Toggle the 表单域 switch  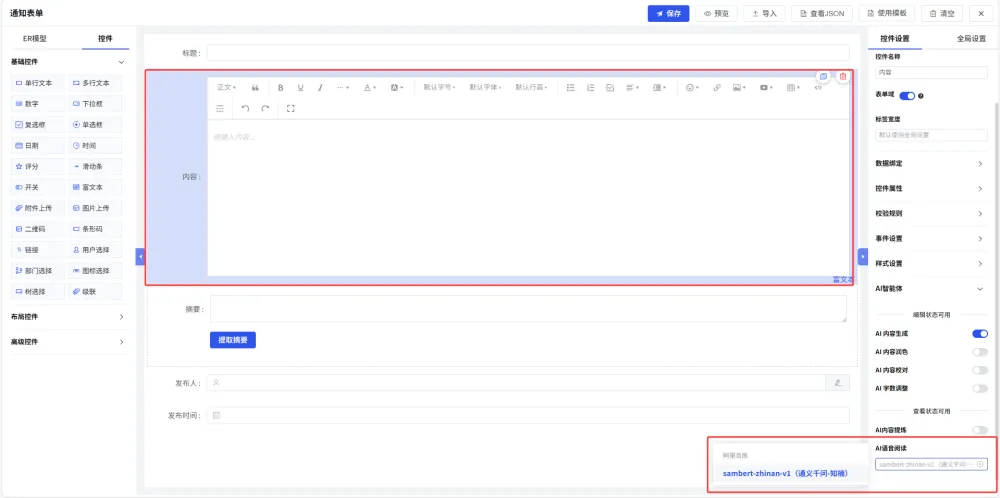[907, 96]
